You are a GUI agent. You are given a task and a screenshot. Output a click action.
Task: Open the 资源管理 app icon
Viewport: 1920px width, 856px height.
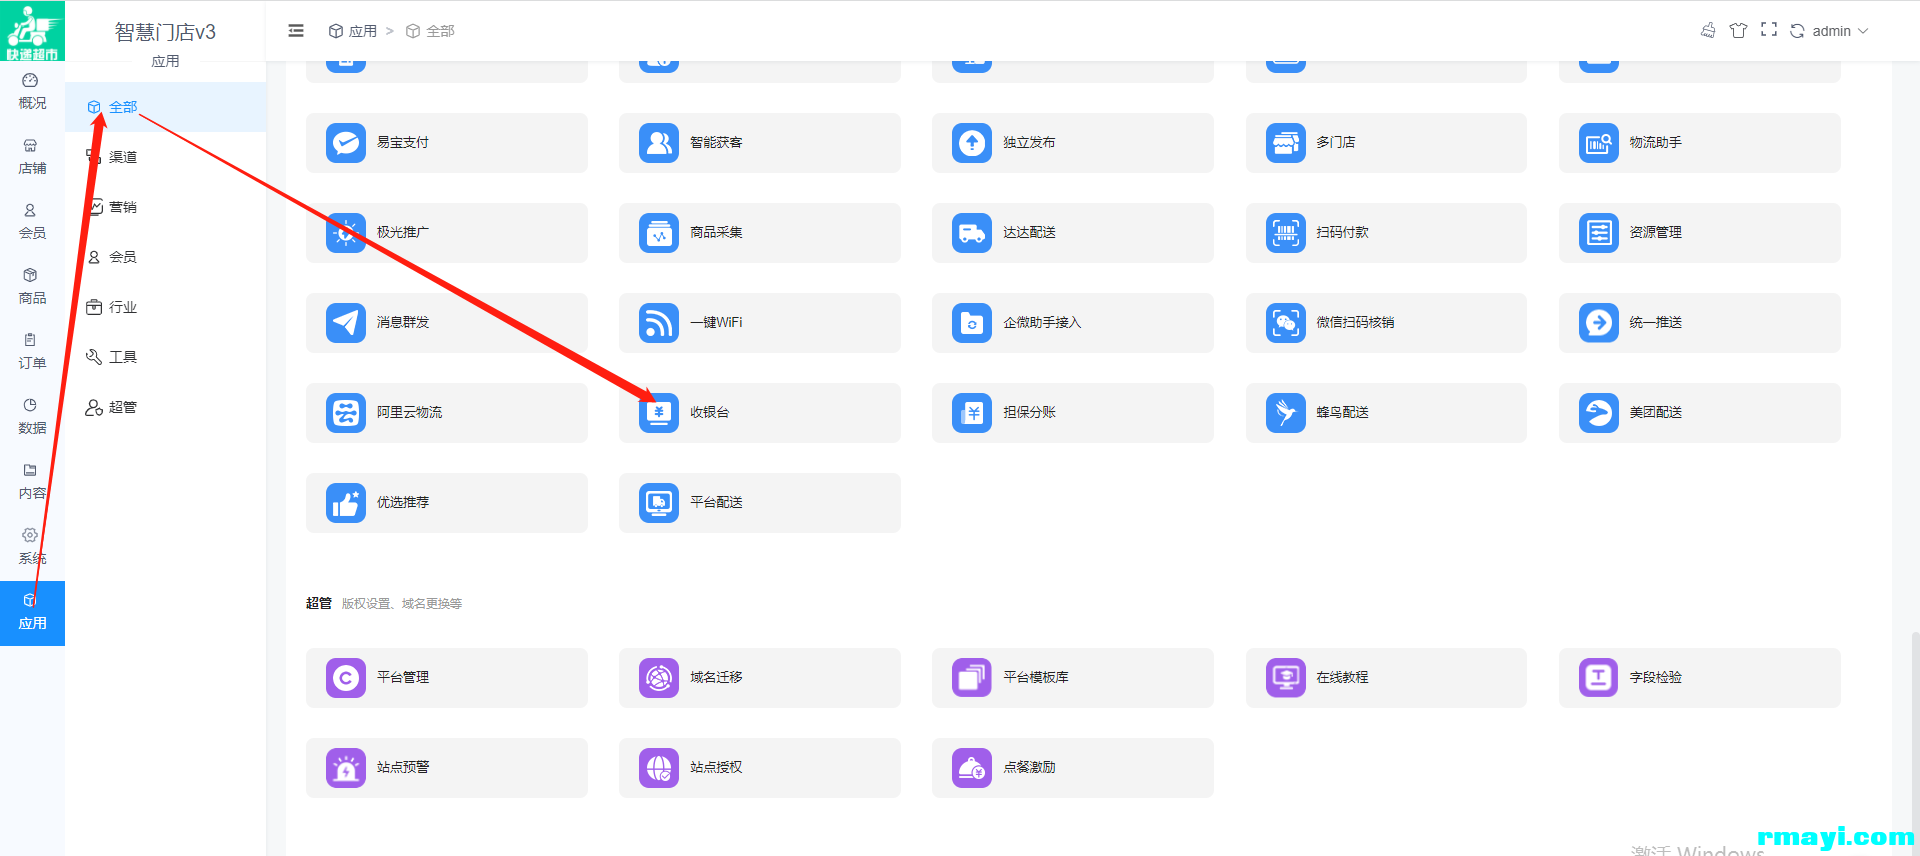click(1599, 233)
